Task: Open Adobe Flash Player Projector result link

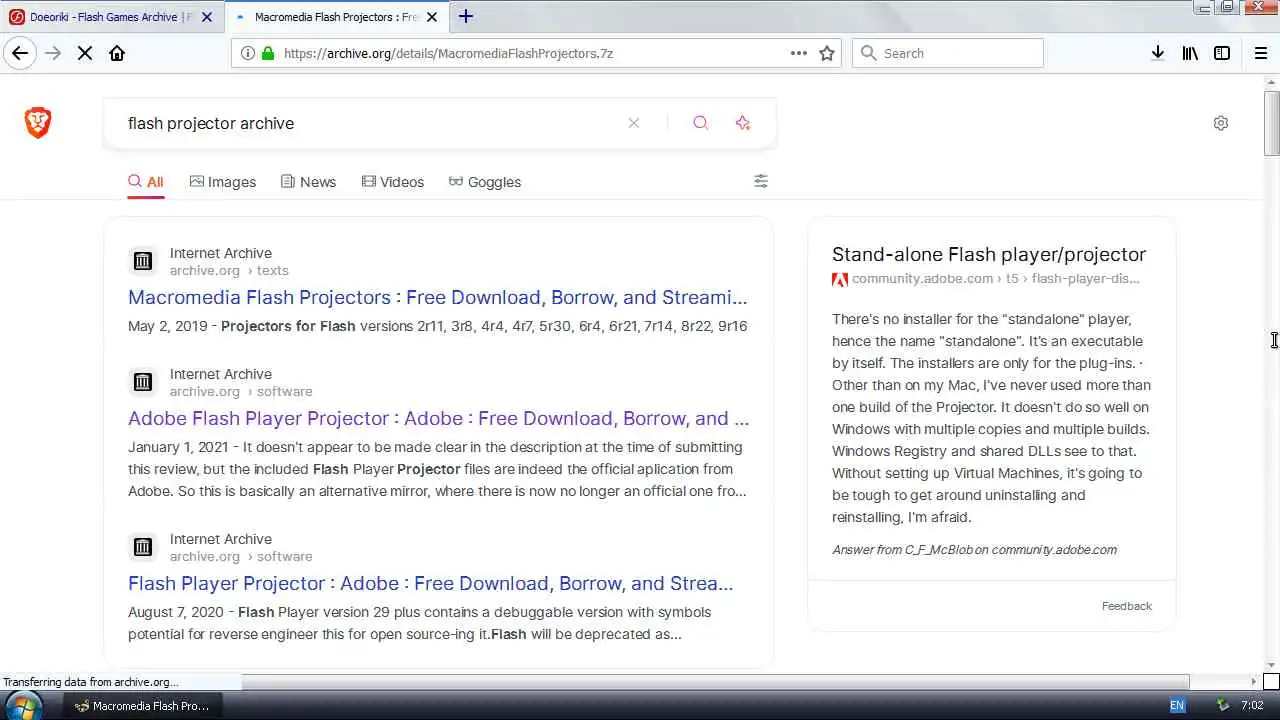Action: pos(438,418)
